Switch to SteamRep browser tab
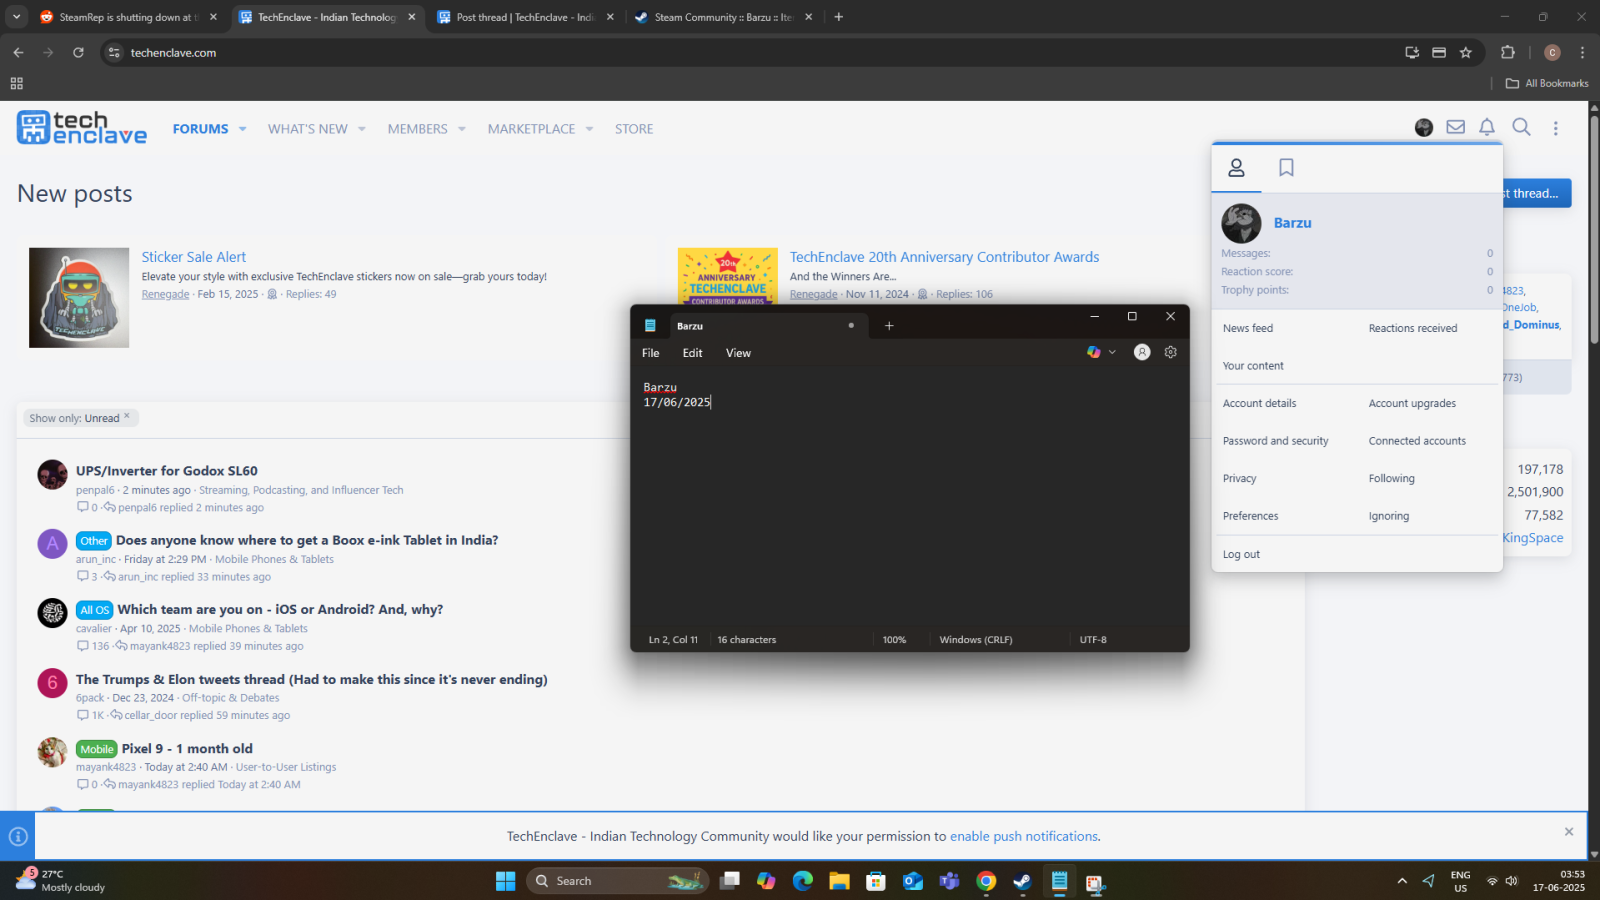The height and width of the screenshot is (900, 1600). pos(127,17)
